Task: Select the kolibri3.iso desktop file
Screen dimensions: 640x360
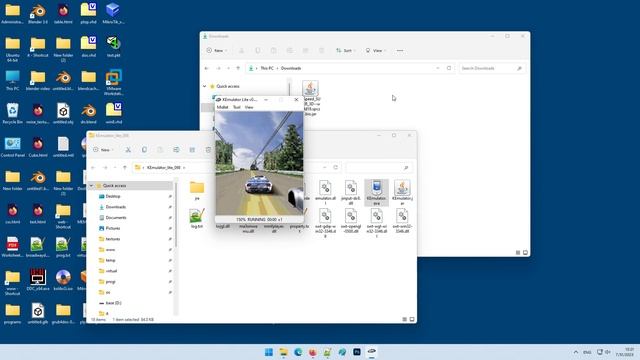Action: [63, 280]
